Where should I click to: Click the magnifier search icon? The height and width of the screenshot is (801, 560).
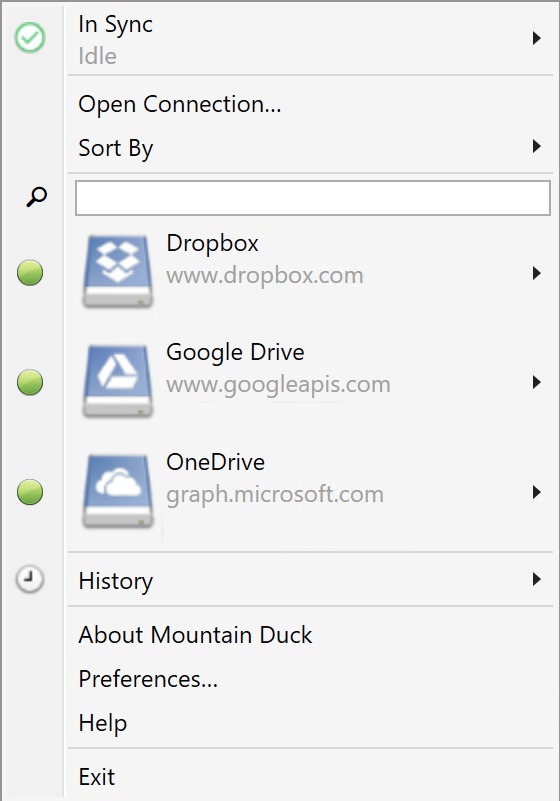[x=36, y=197]
